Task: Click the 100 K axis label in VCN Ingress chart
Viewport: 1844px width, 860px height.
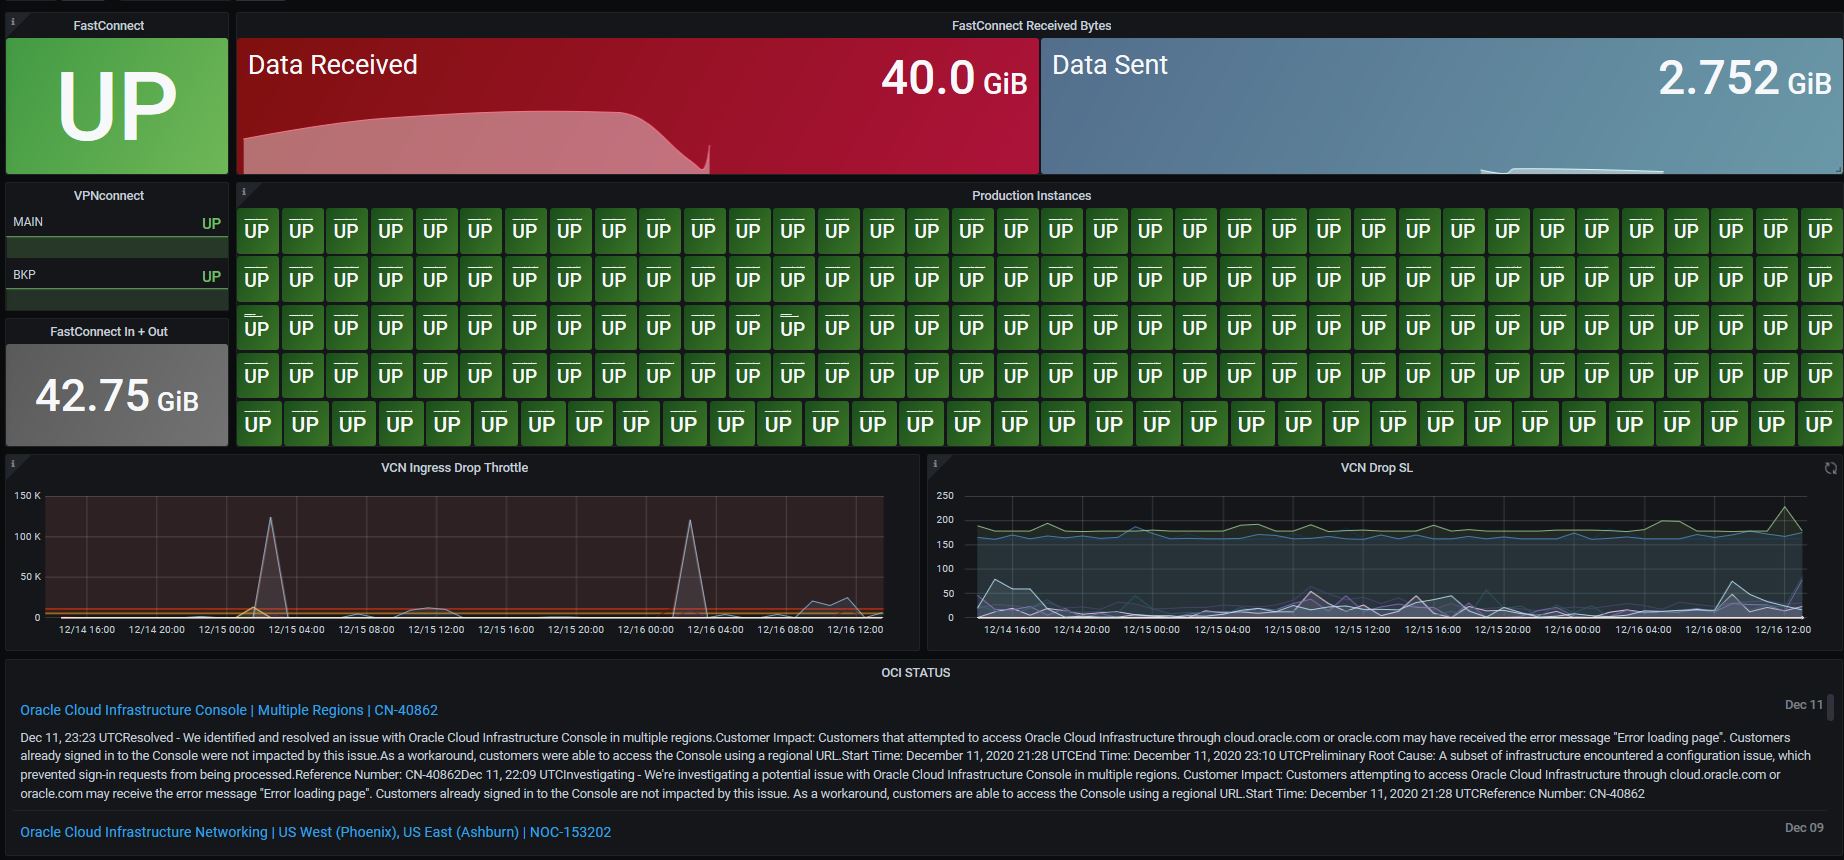Action: pyautogui.click(x=28, y=537)
